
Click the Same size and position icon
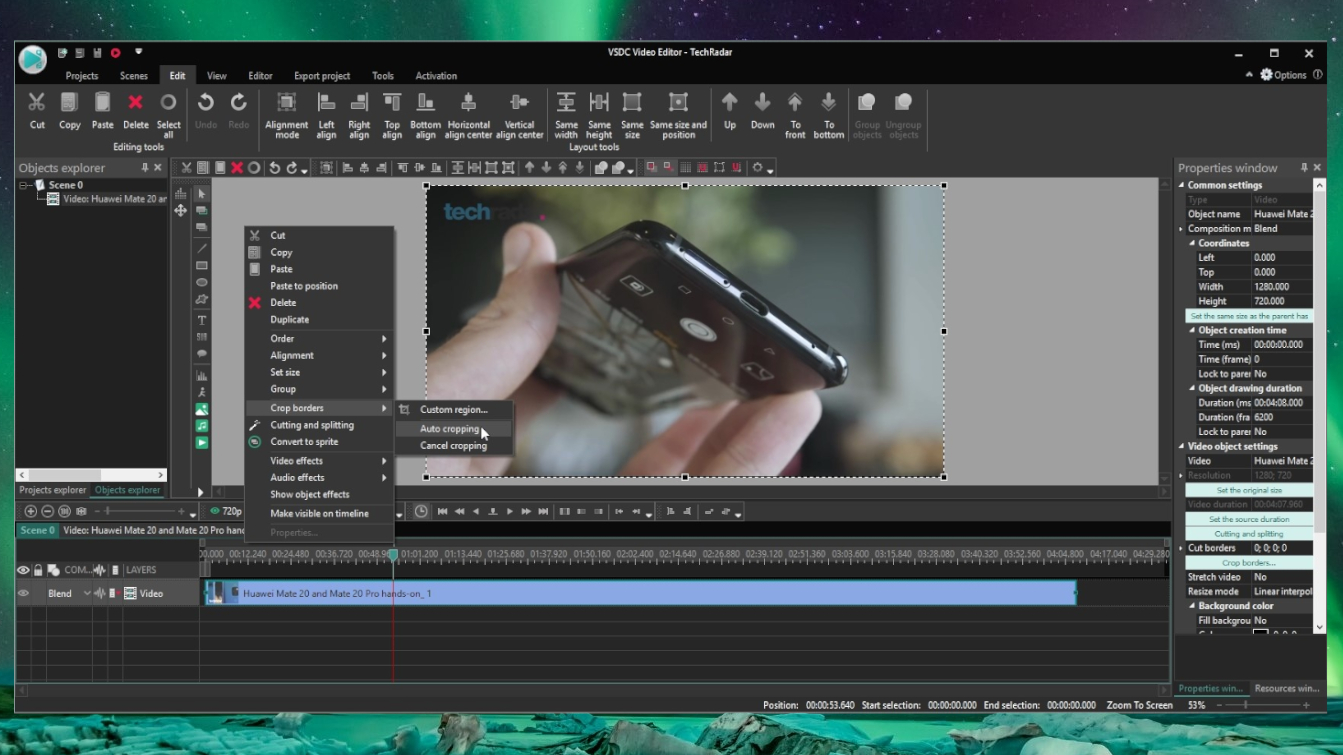pos(678,103)
